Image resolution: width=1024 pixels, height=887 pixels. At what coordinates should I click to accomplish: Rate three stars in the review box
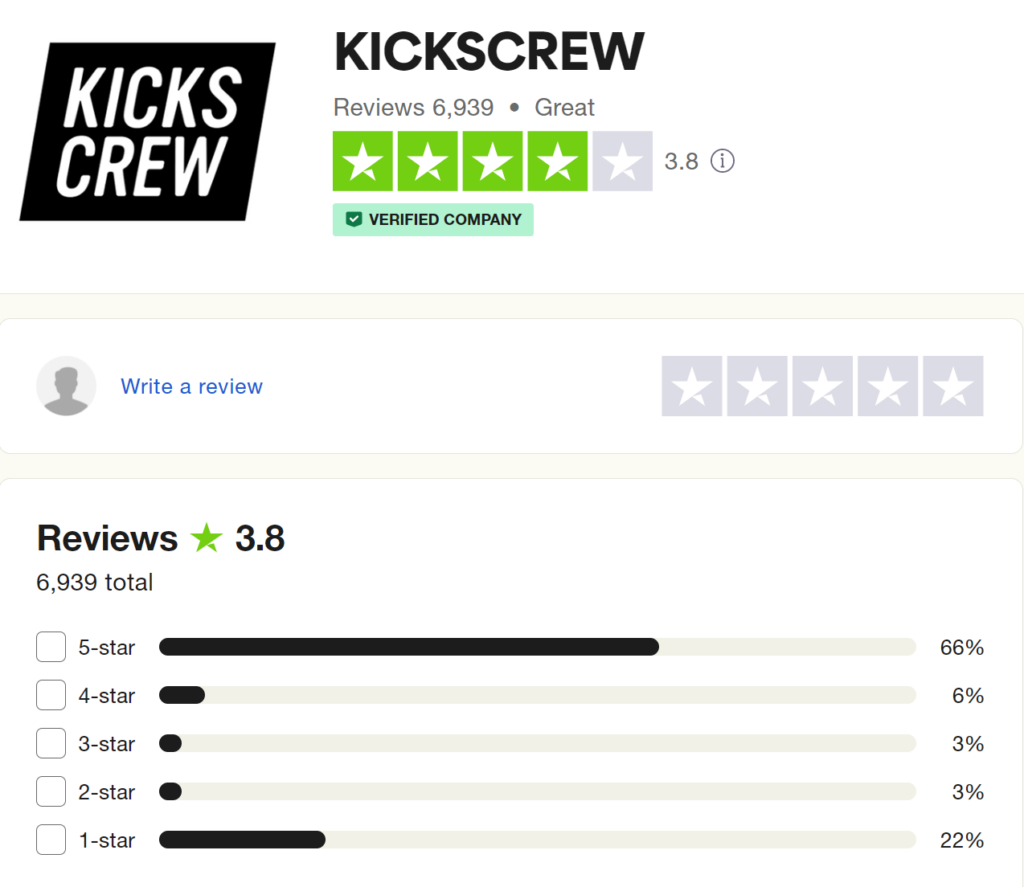coord(822,386)
